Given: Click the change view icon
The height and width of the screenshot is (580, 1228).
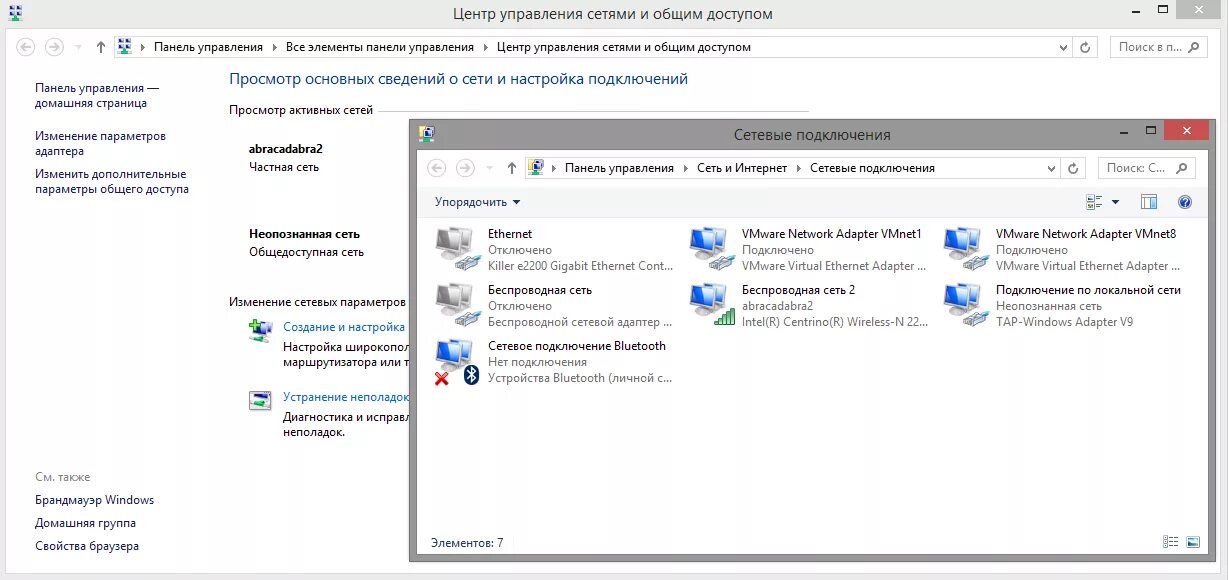Looking at the screenshot, I should (1094, 202).
